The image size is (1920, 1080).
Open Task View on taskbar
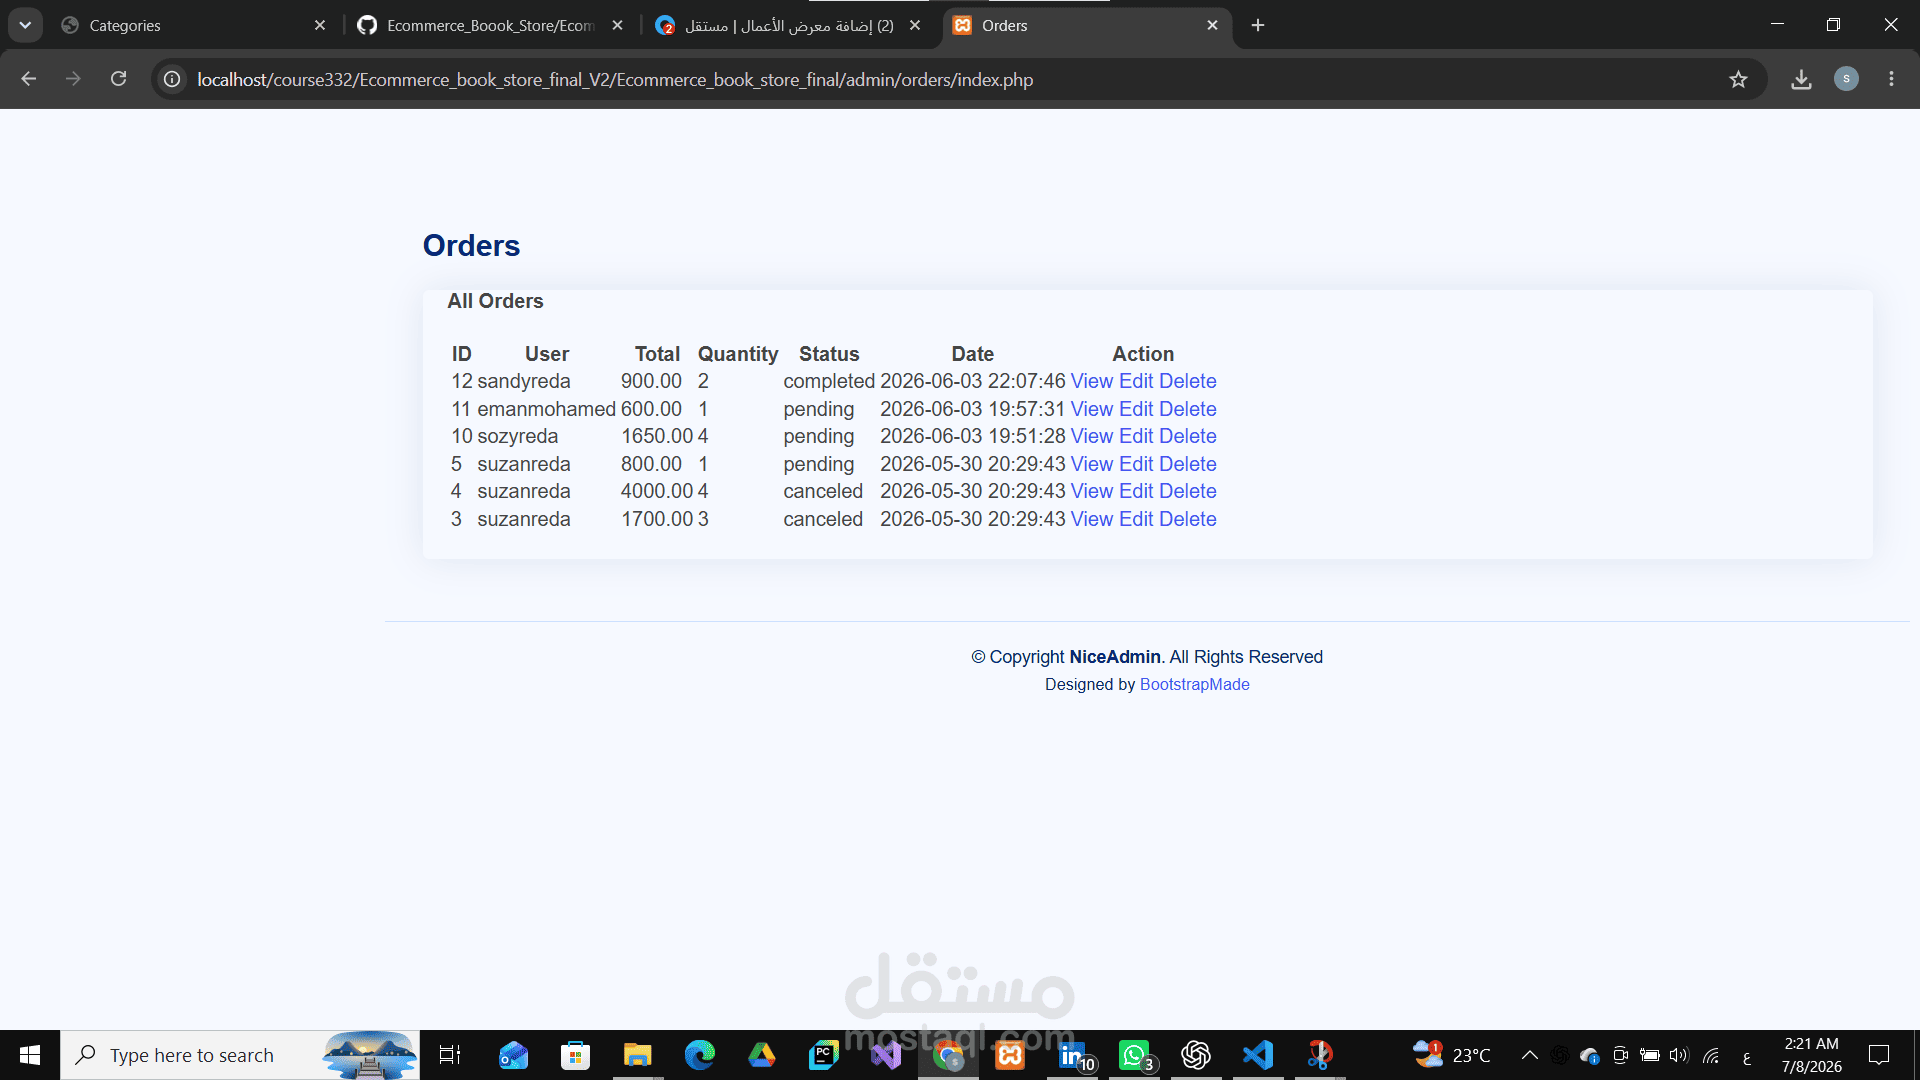(450, 1055)
